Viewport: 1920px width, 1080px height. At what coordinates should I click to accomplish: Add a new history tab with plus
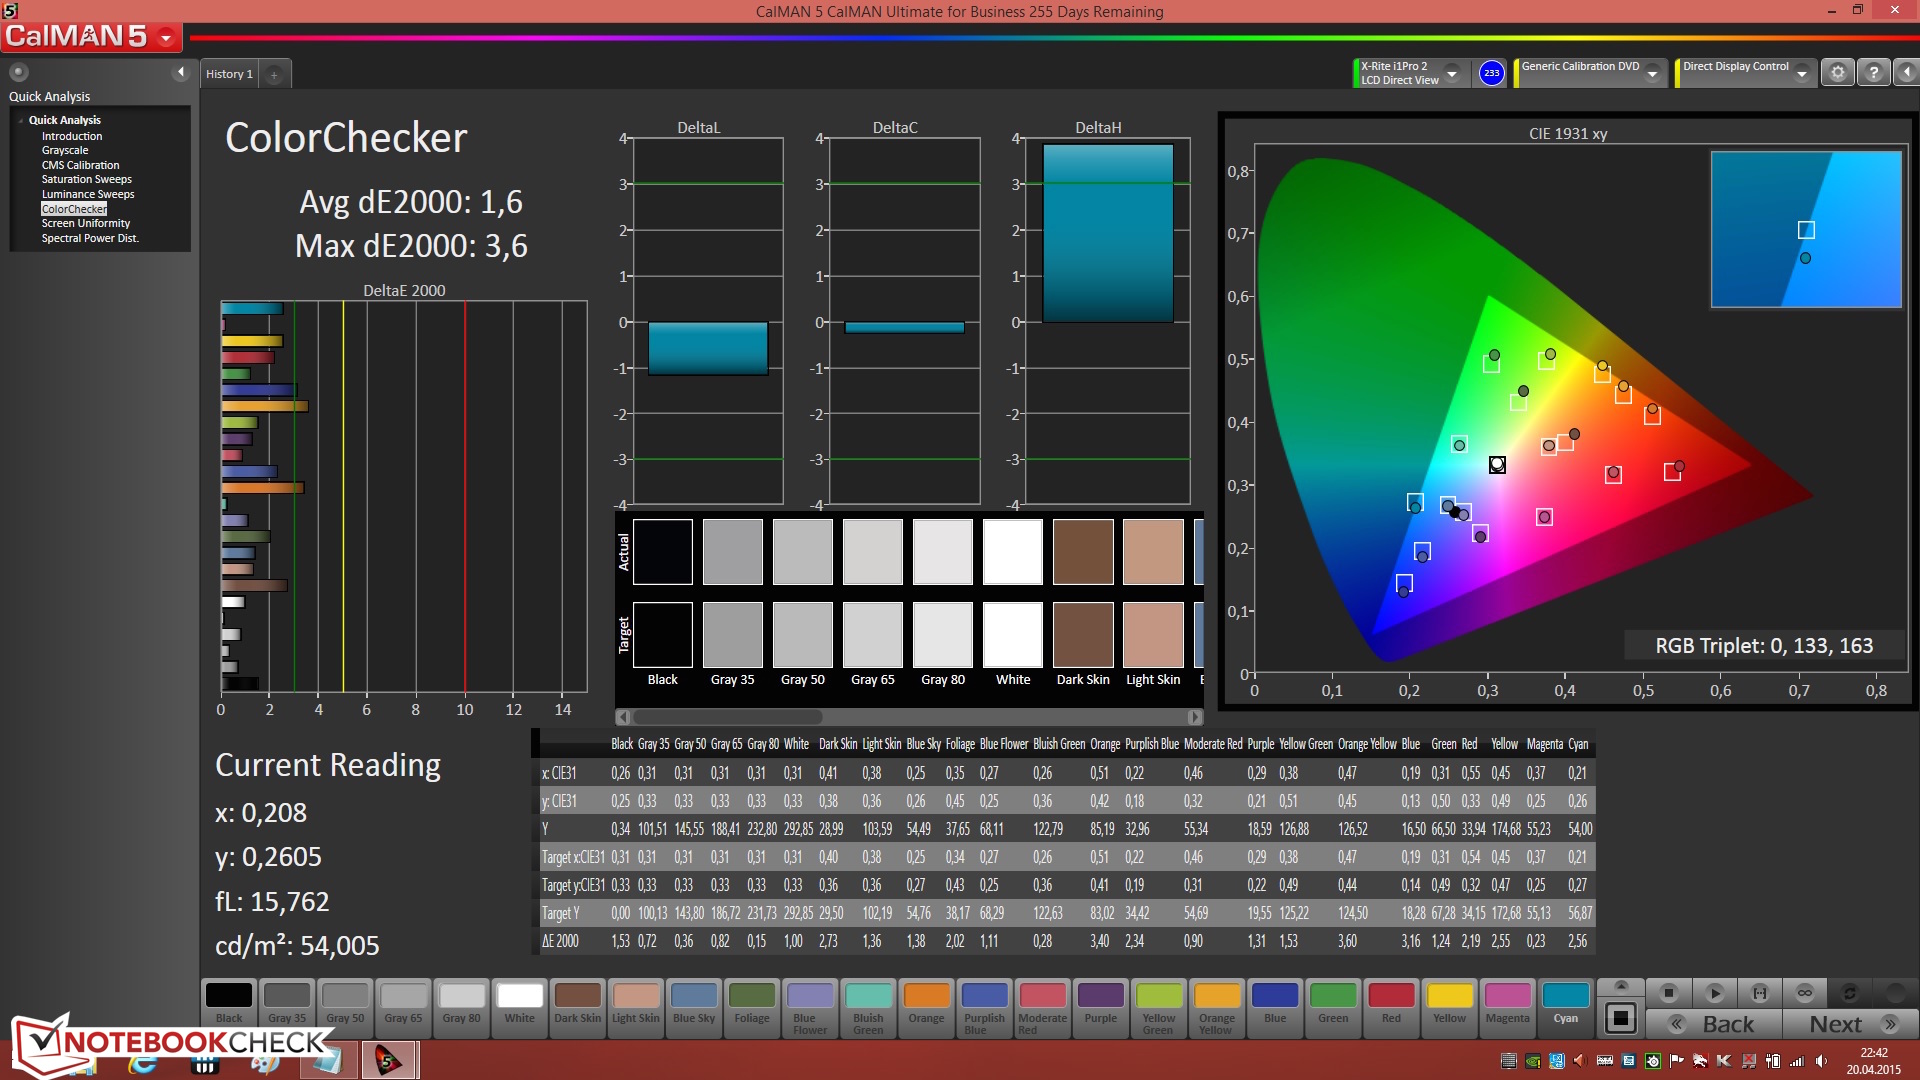[x=274, y=75]
